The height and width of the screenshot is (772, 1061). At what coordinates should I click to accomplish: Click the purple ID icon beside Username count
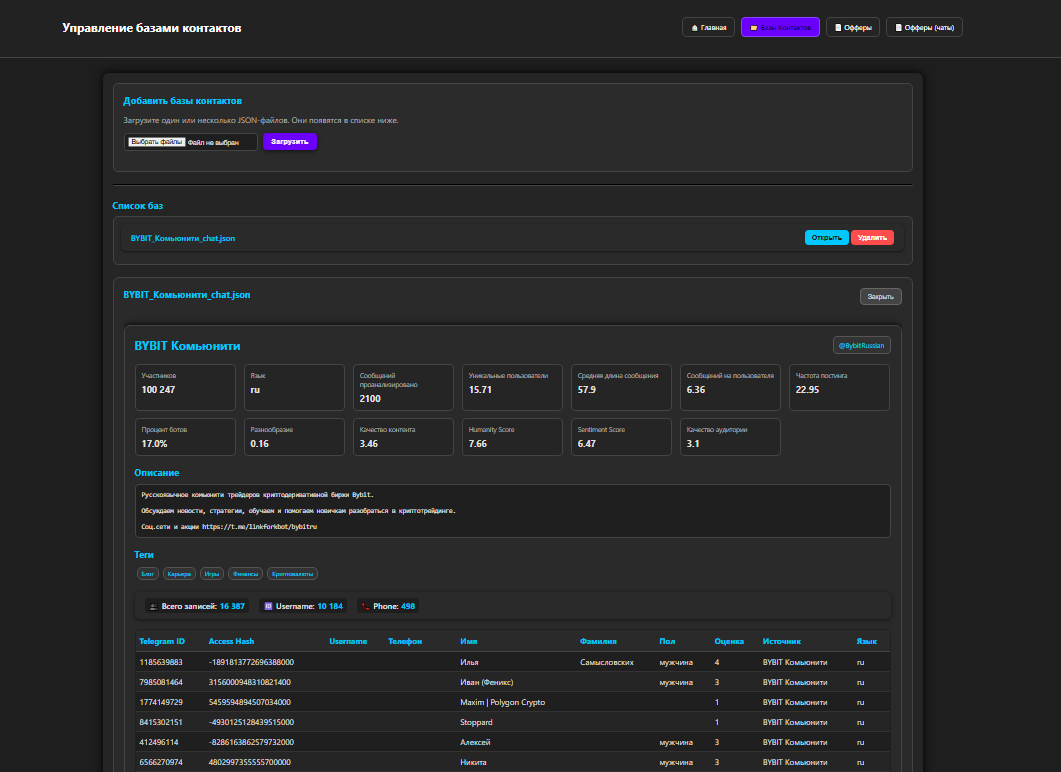(x=266, y=606)
